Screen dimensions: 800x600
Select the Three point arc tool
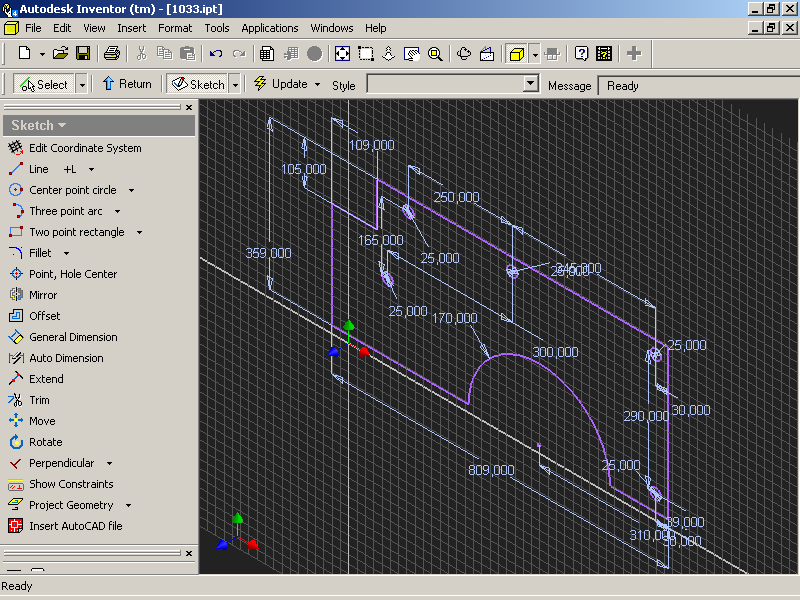[56, 211]
